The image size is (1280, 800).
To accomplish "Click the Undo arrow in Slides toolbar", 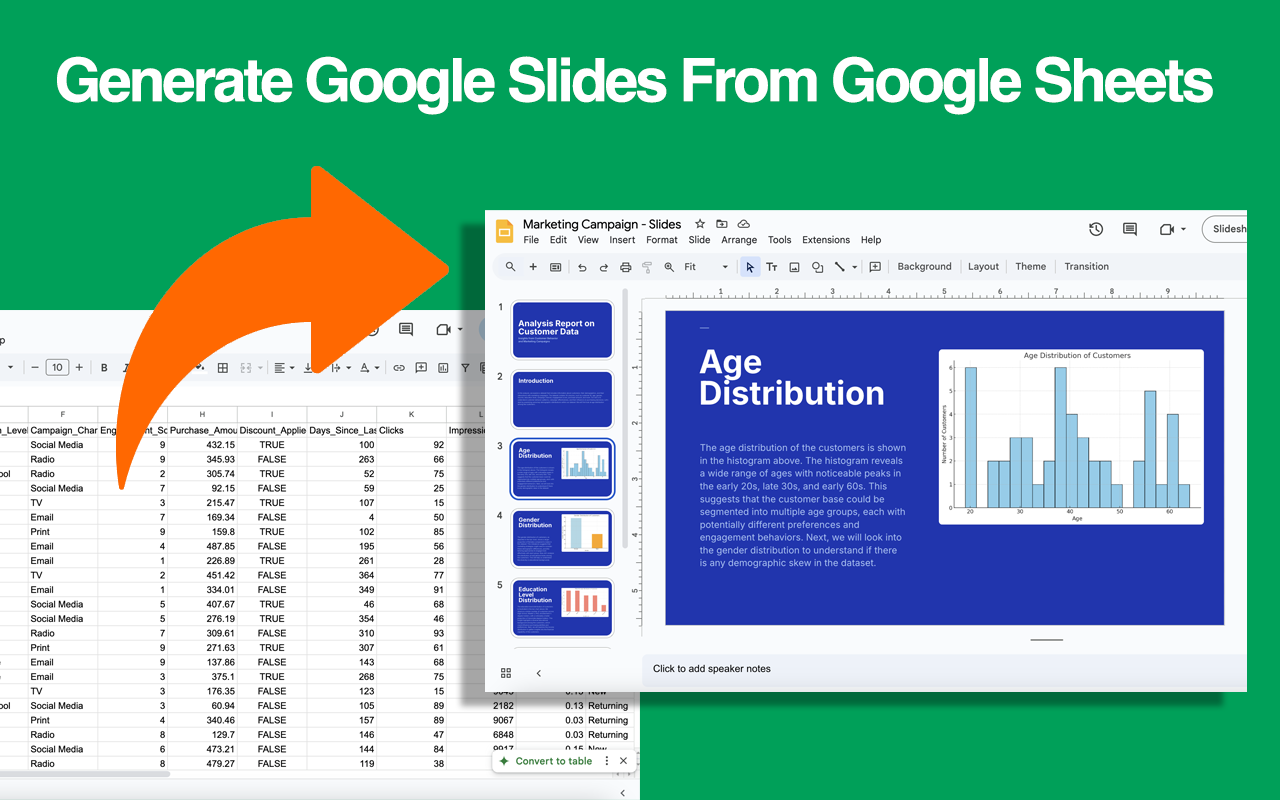I will 582,267.
